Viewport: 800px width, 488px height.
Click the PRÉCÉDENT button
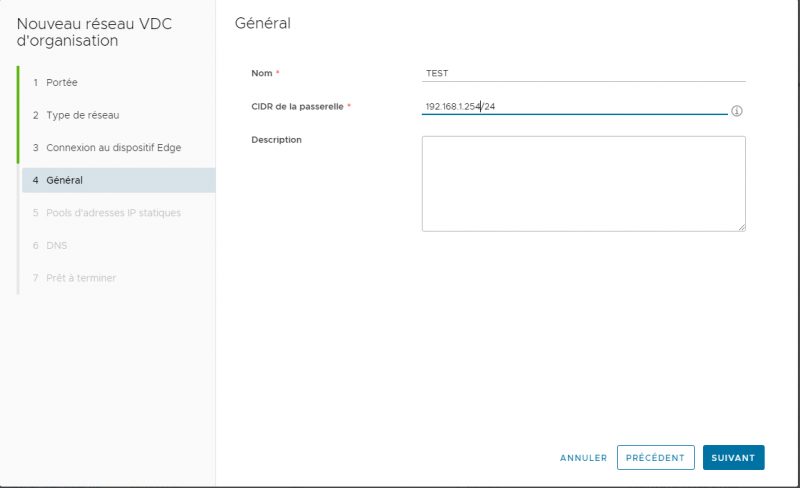pos(655,457)
